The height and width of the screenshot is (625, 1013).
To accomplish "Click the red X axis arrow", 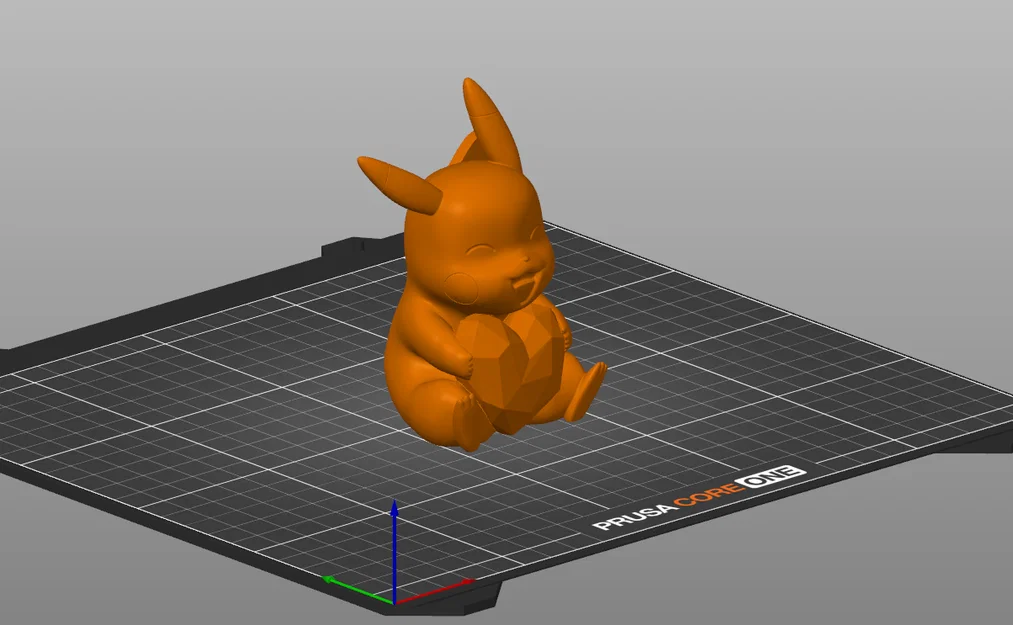I will coord(435,591).
